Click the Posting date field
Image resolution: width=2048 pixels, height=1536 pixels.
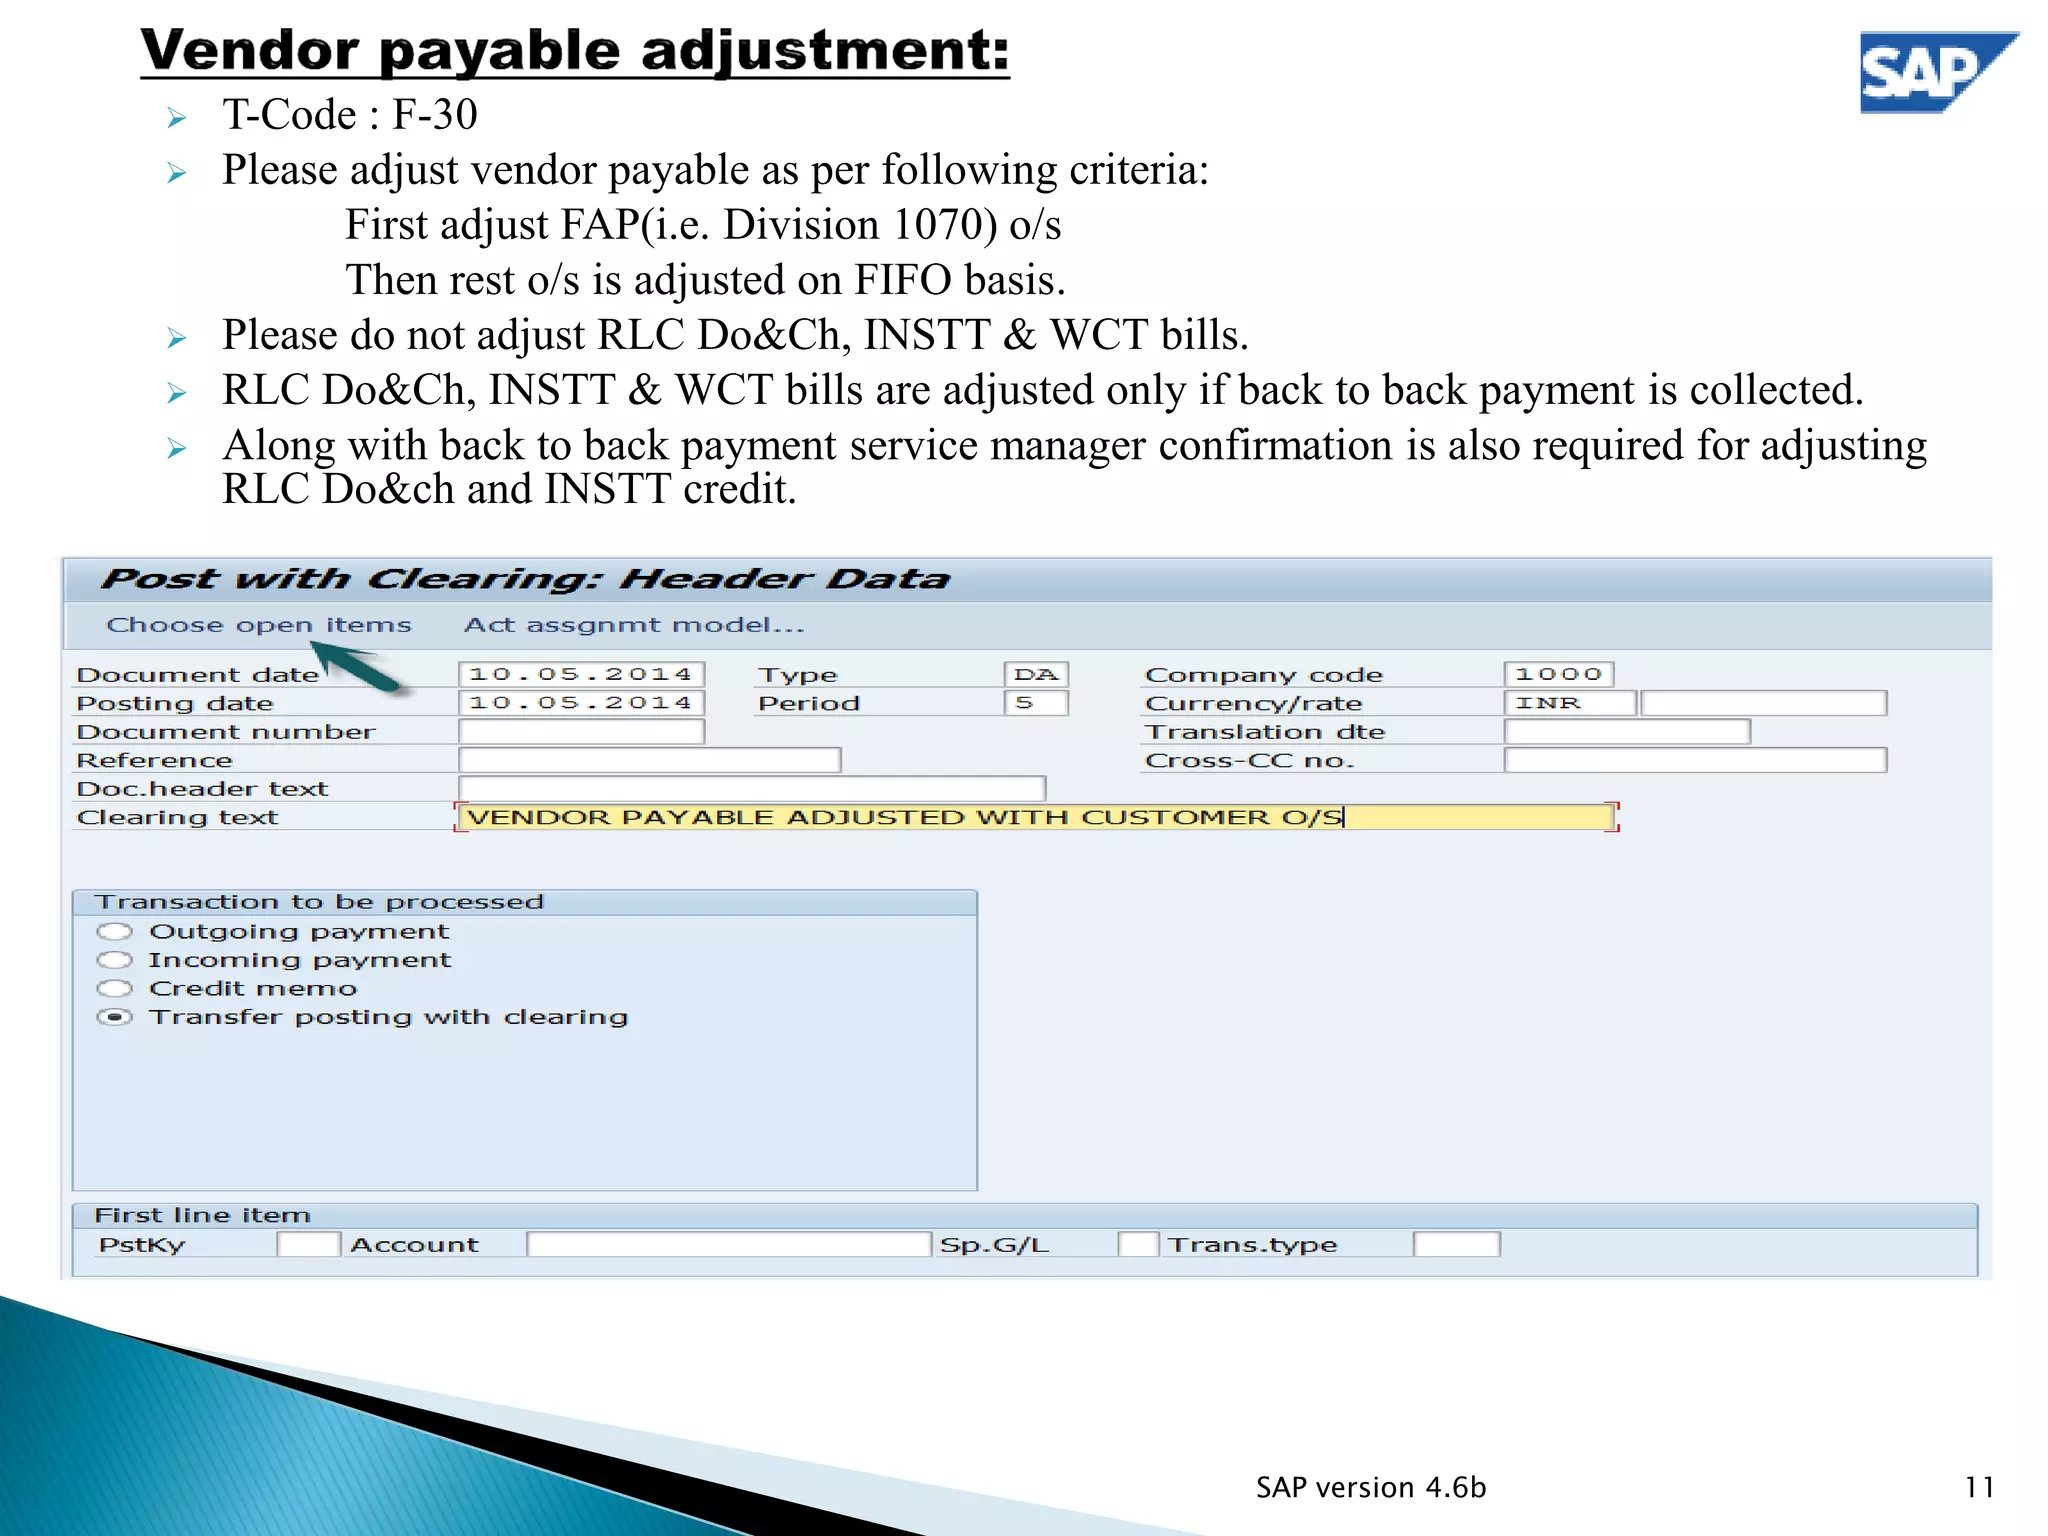(x=582, y=703)
